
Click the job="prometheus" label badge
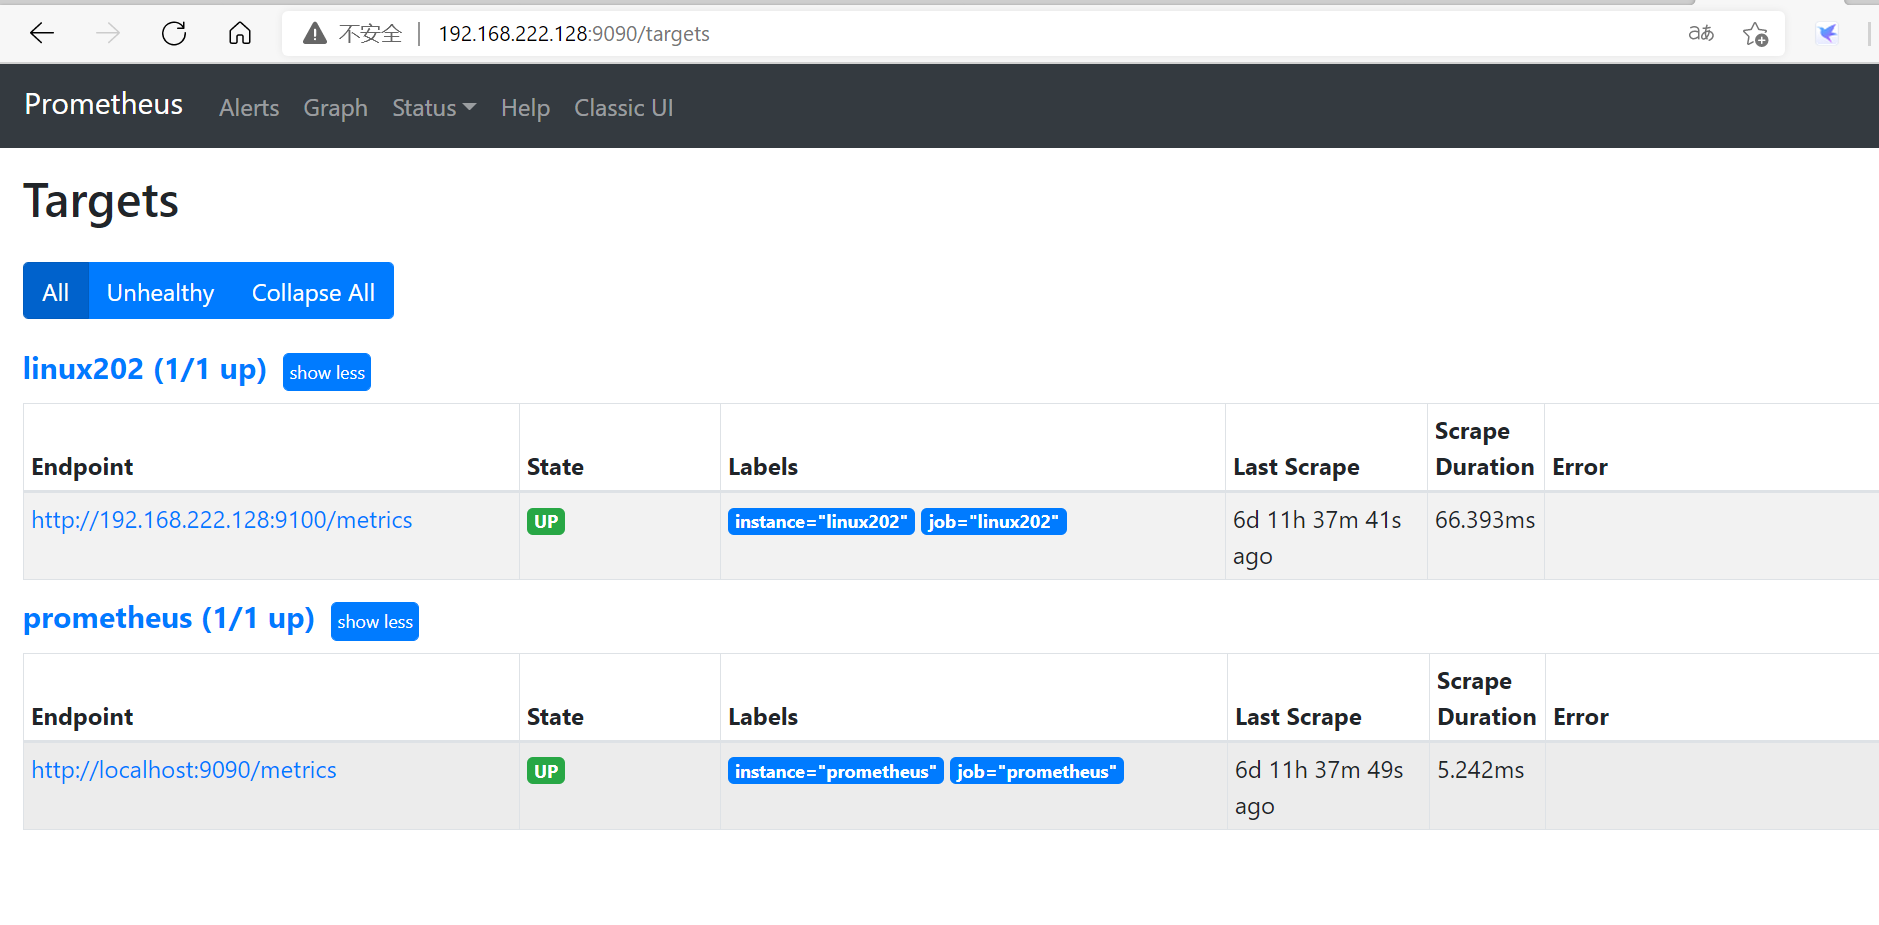pyautogui.click(x=1037, y=771)
